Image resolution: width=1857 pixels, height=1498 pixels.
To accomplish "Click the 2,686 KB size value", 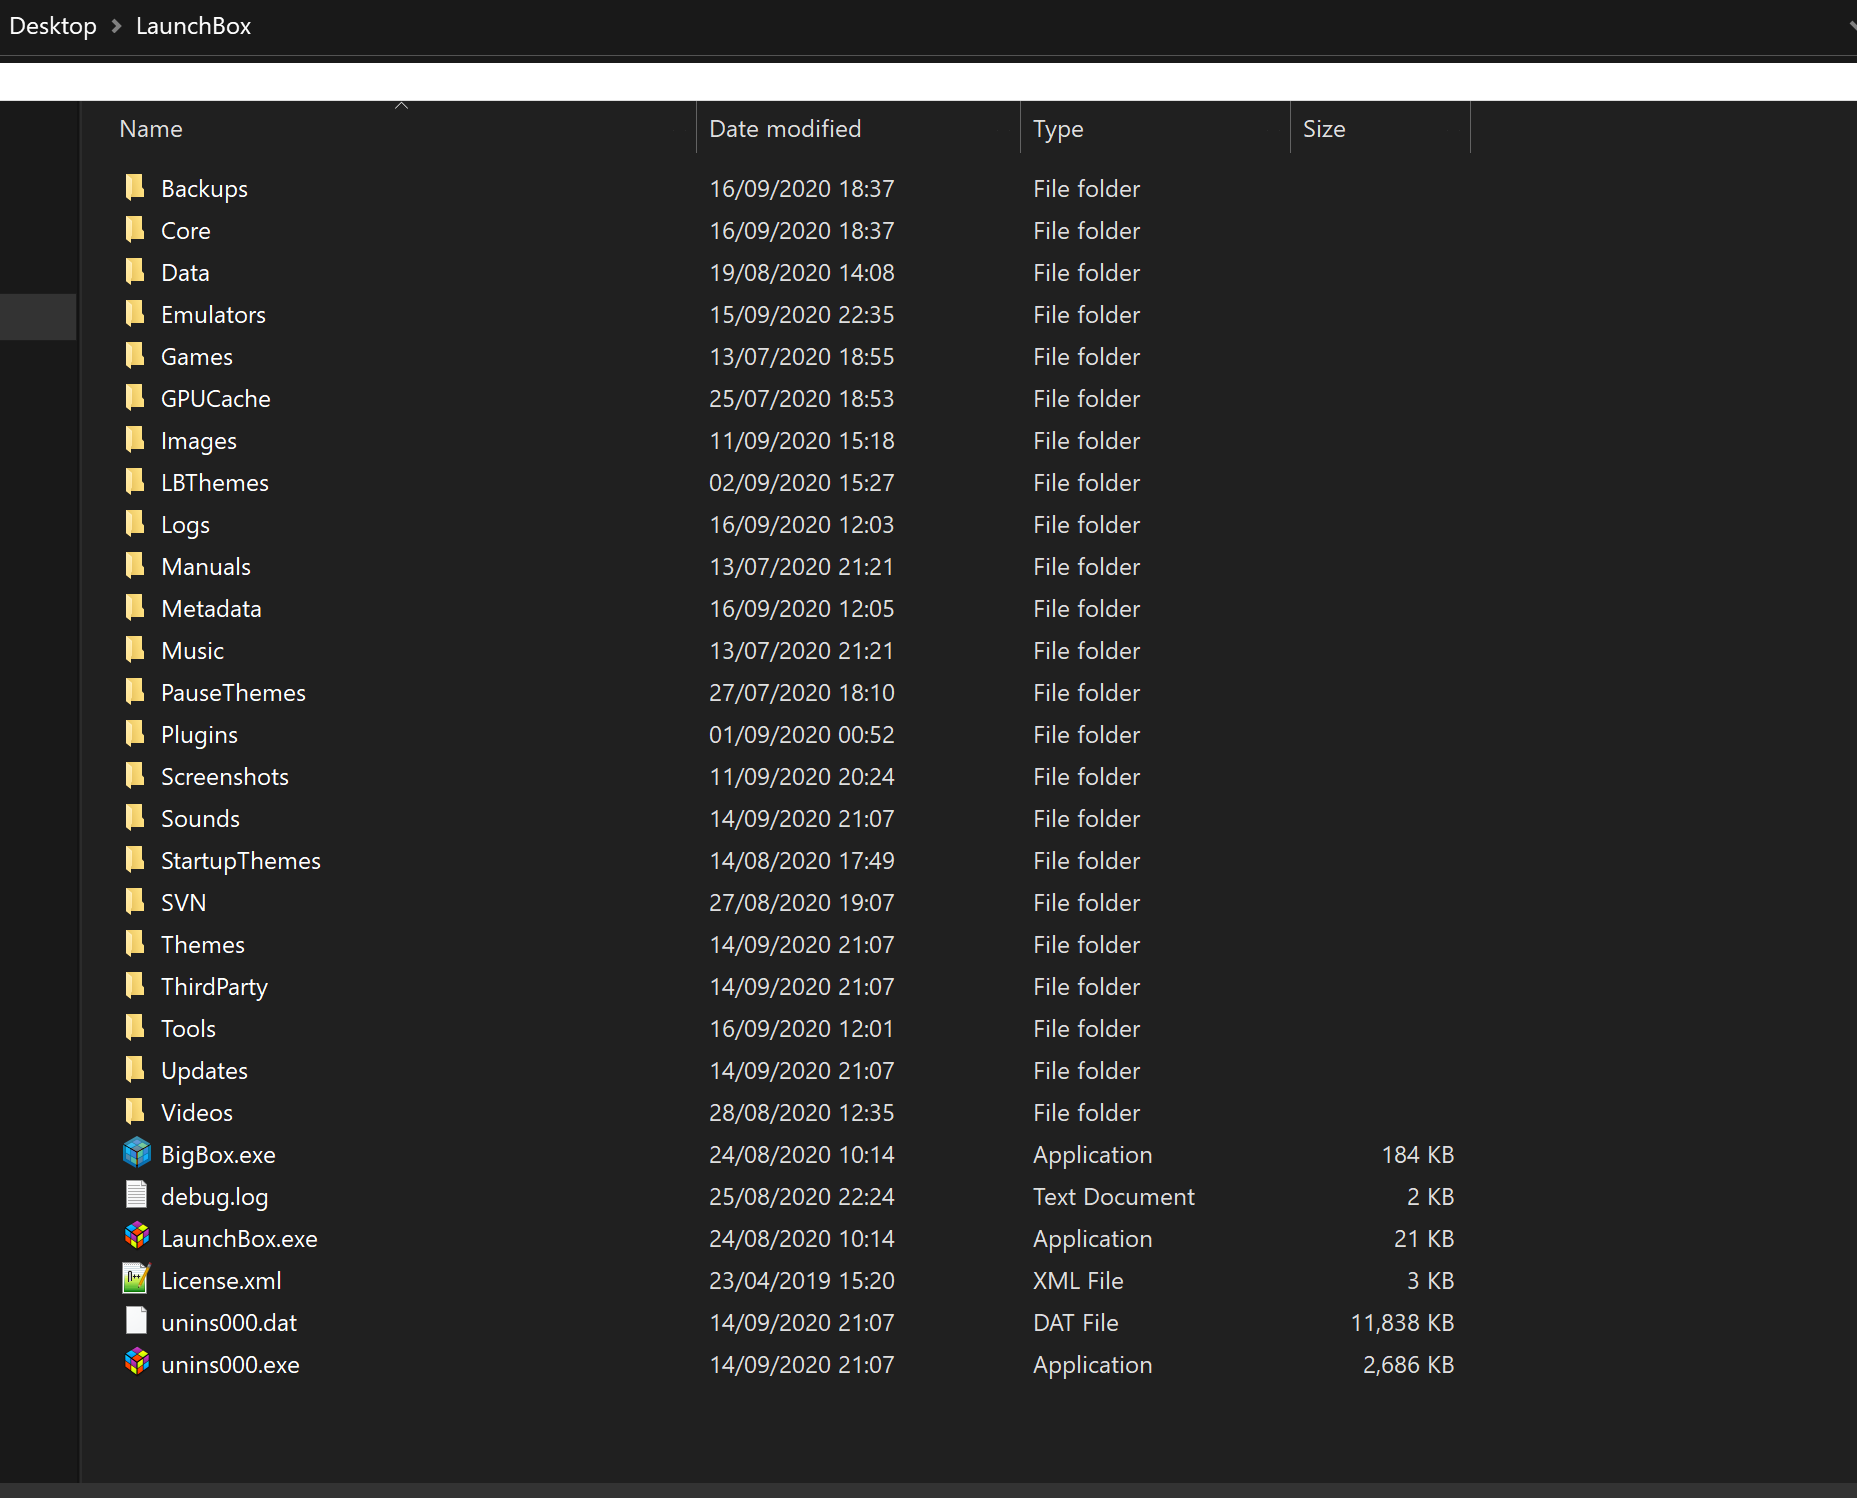I will [1408, 1365].
